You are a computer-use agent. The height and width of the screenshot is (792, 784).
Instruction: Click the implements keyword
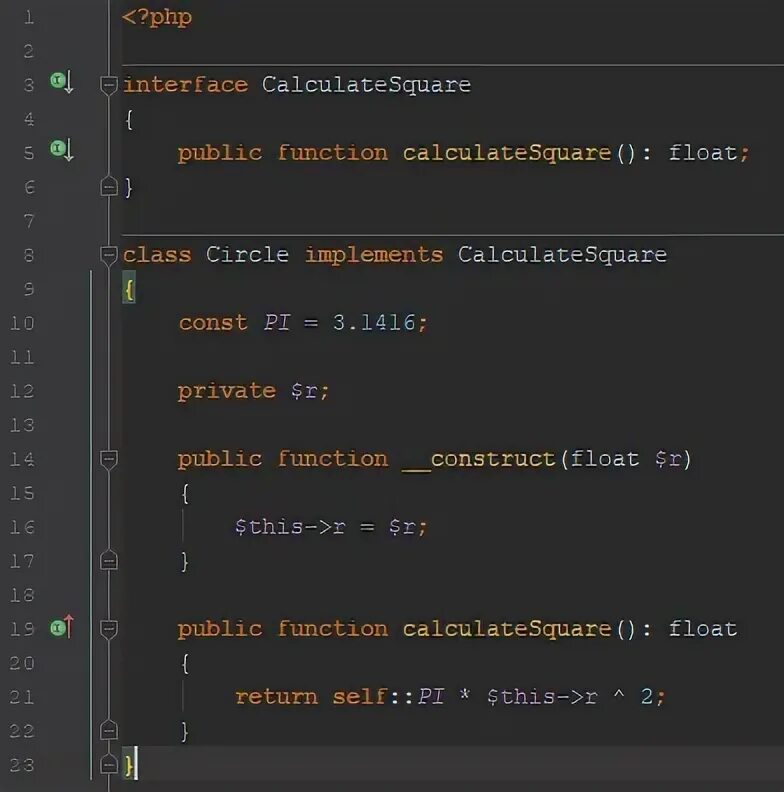click(374, 255)
